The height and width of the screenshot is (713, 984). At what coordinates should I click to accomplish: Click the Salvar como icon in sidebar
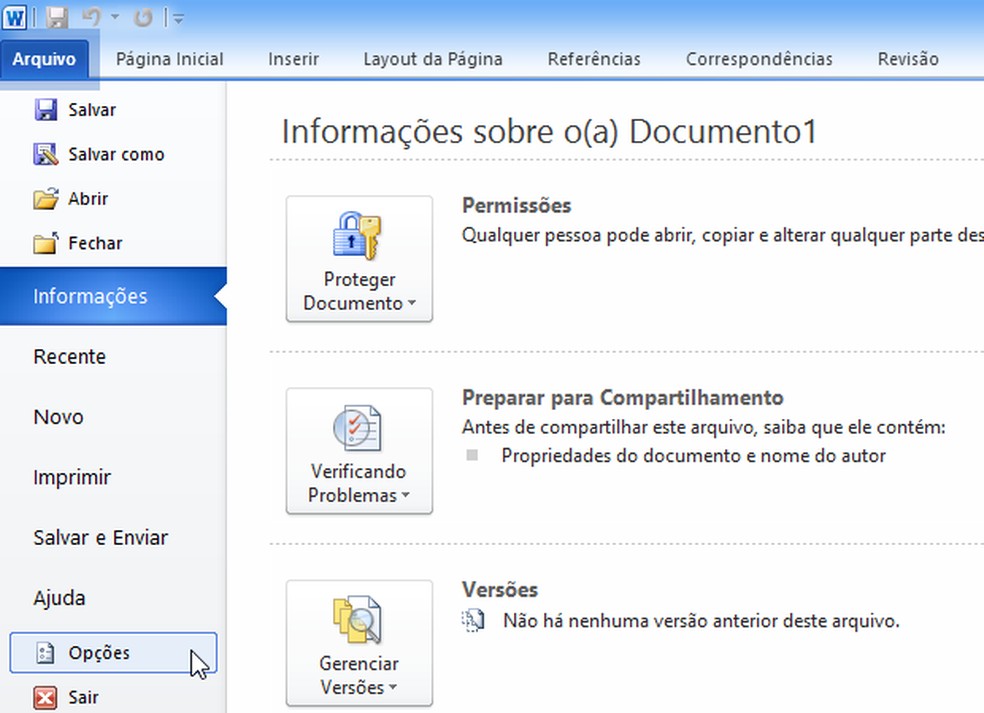(48, 154)
